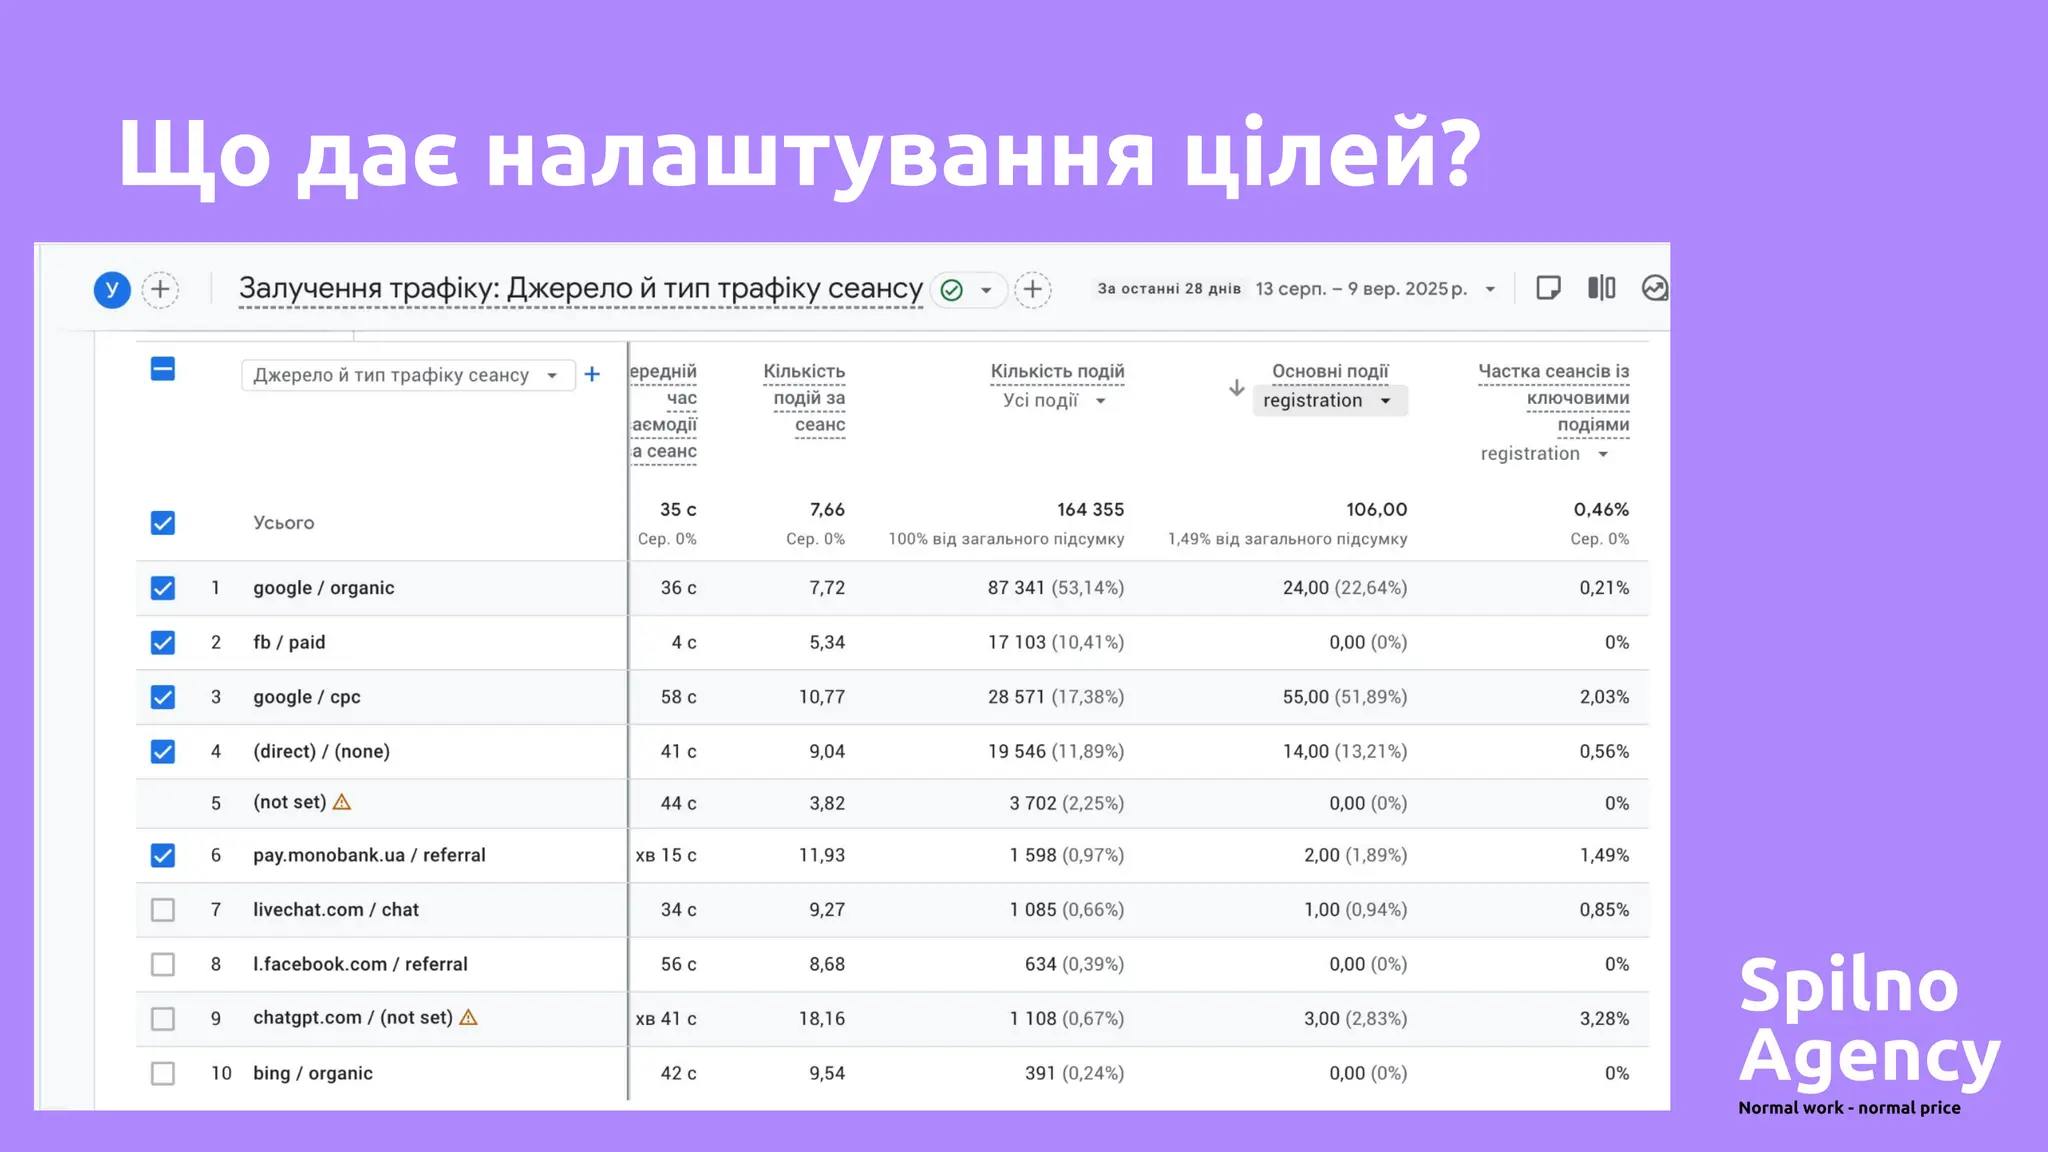Sort by the 'Кількість подій за сеанс' column header
The height and width of the screenshot is (1152, 2048).
[804, 398]
